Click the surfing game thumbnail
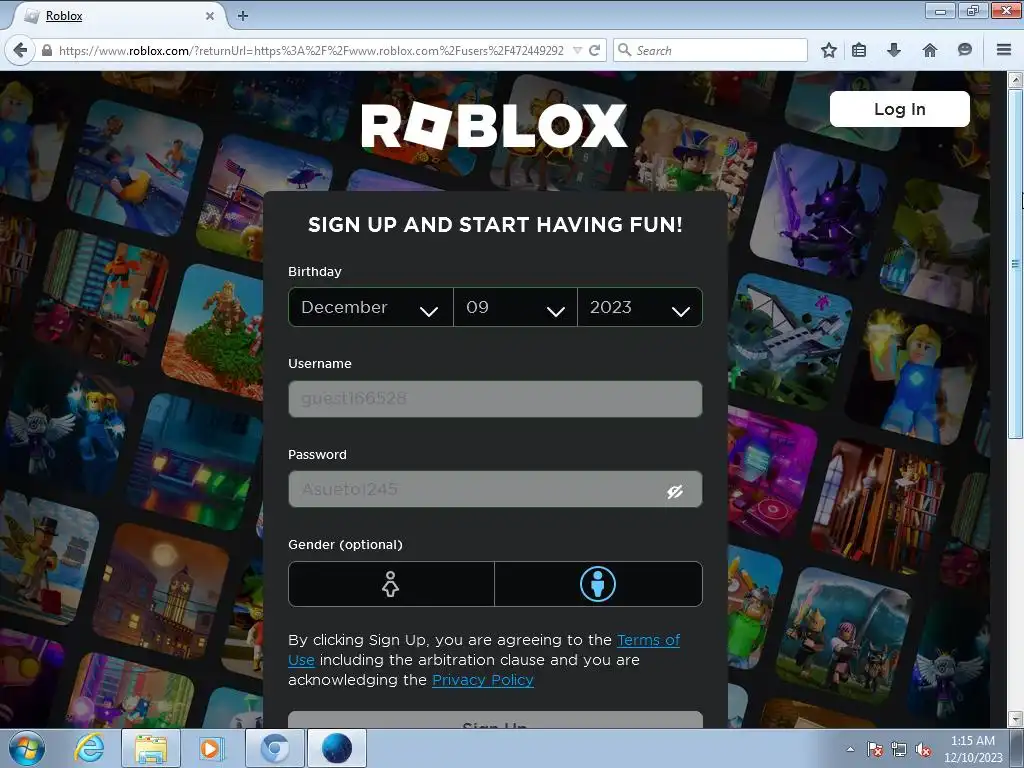1024x768 pixels. pos(136,167)
